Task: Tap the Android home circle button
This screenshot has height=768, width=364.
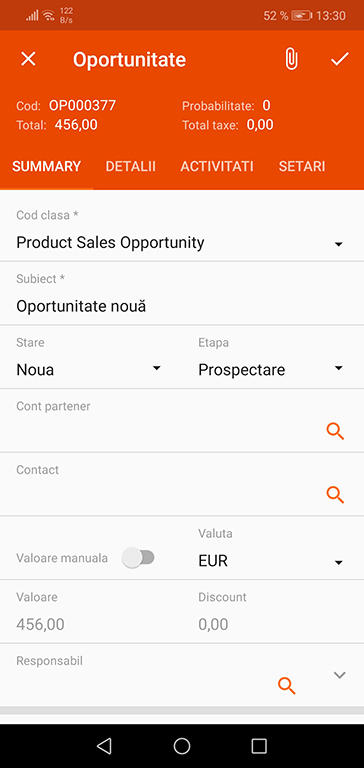Action: coord(182,745)
